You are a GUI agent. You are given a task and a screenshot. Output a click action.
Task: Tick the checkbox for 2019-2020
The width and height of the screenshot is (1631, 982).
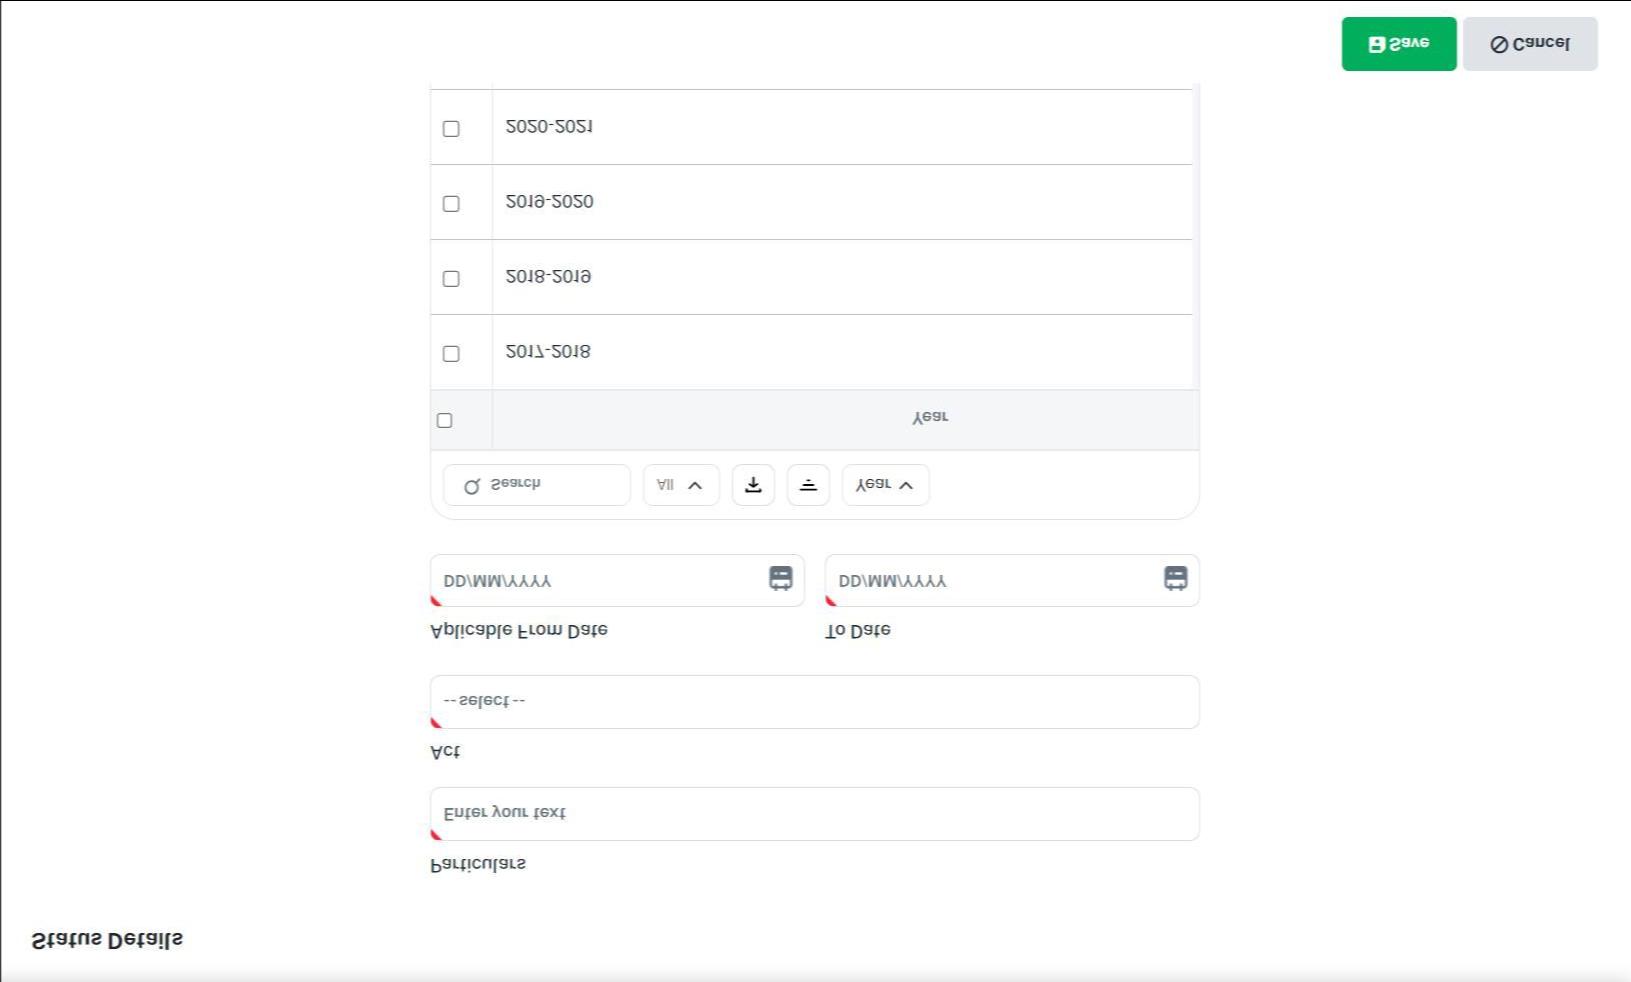451,203
